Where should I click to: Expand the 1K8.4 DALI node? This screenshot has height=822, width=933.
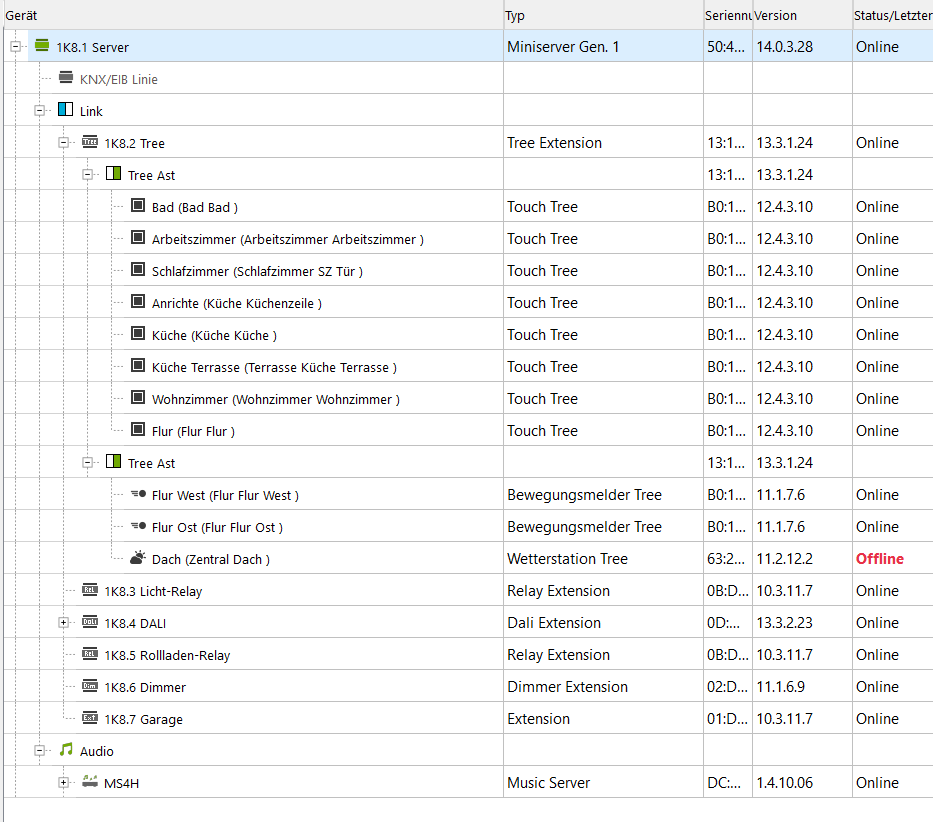pos(63,623)
